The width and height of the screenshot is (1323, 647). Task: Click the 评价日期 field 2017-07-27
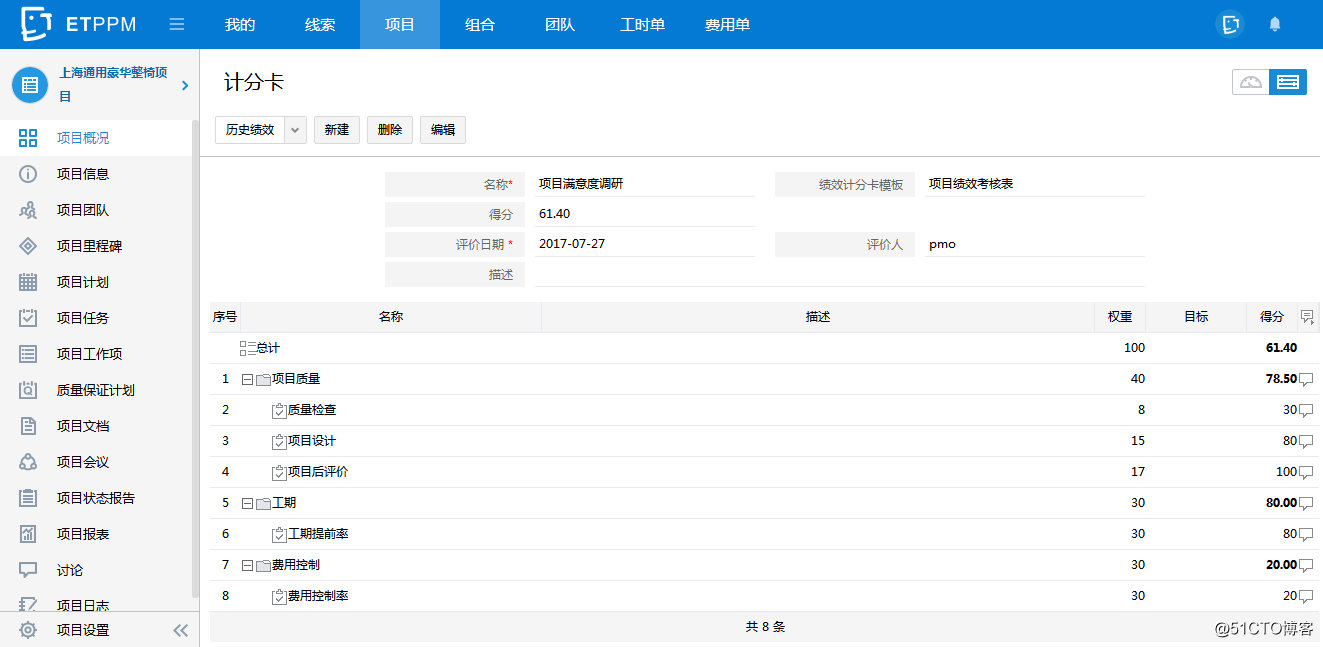click(645, 244)
